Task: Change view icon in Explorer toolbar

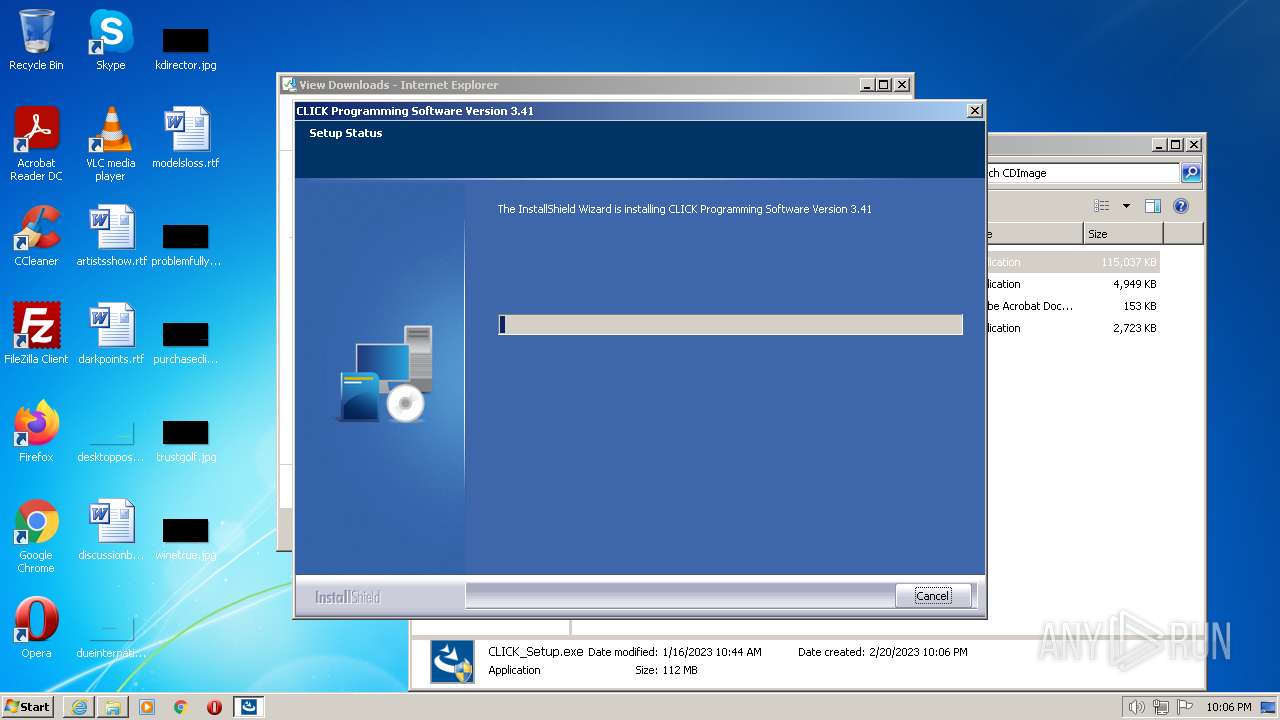Action: point(1102,206)
